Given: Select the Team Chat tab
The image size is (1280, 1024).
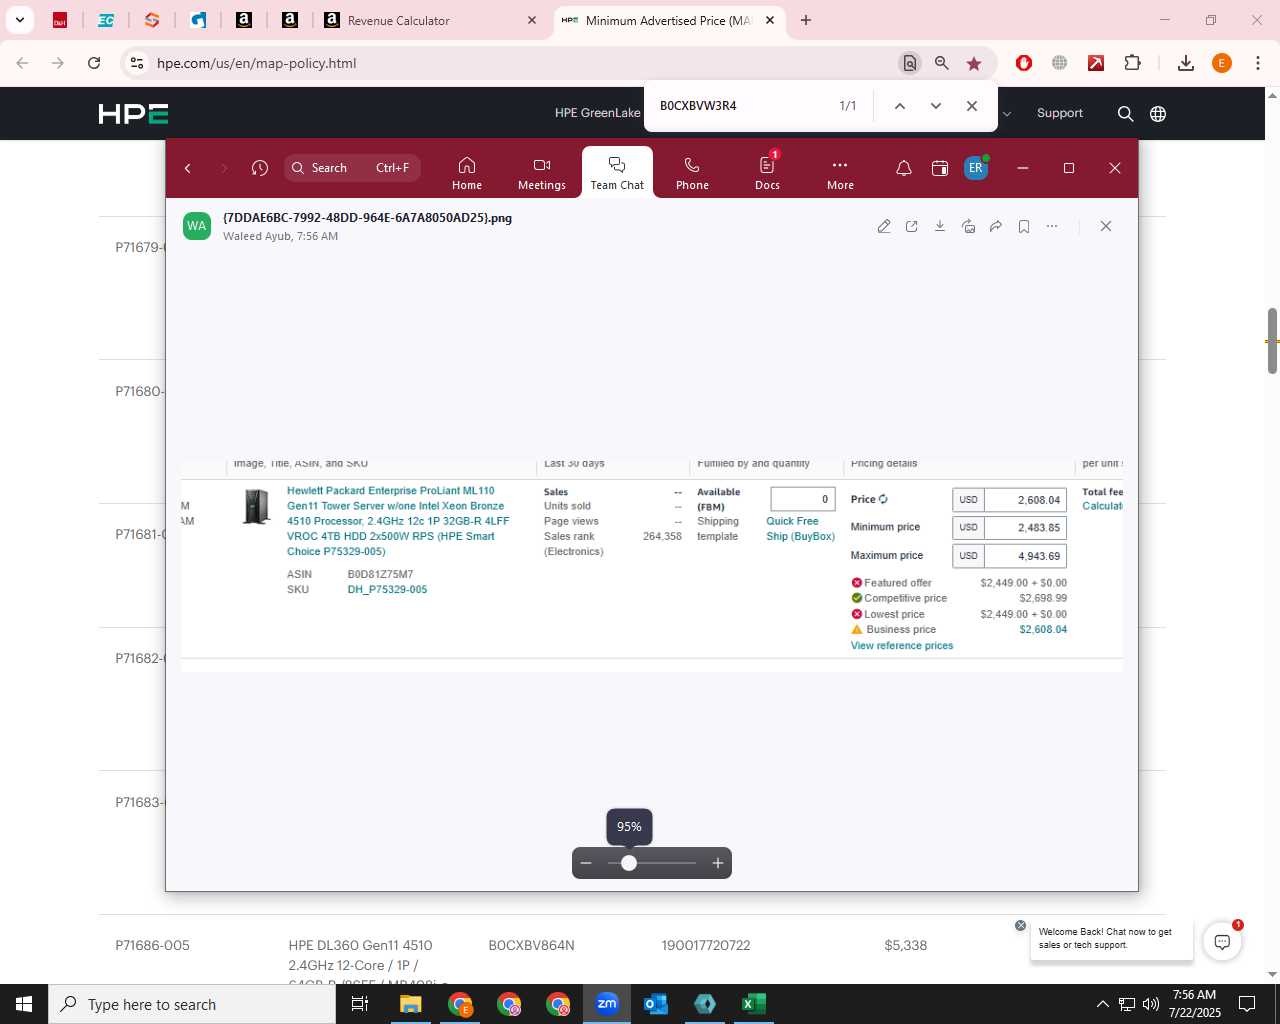Looking at the screenshot, I should [617, 173].
